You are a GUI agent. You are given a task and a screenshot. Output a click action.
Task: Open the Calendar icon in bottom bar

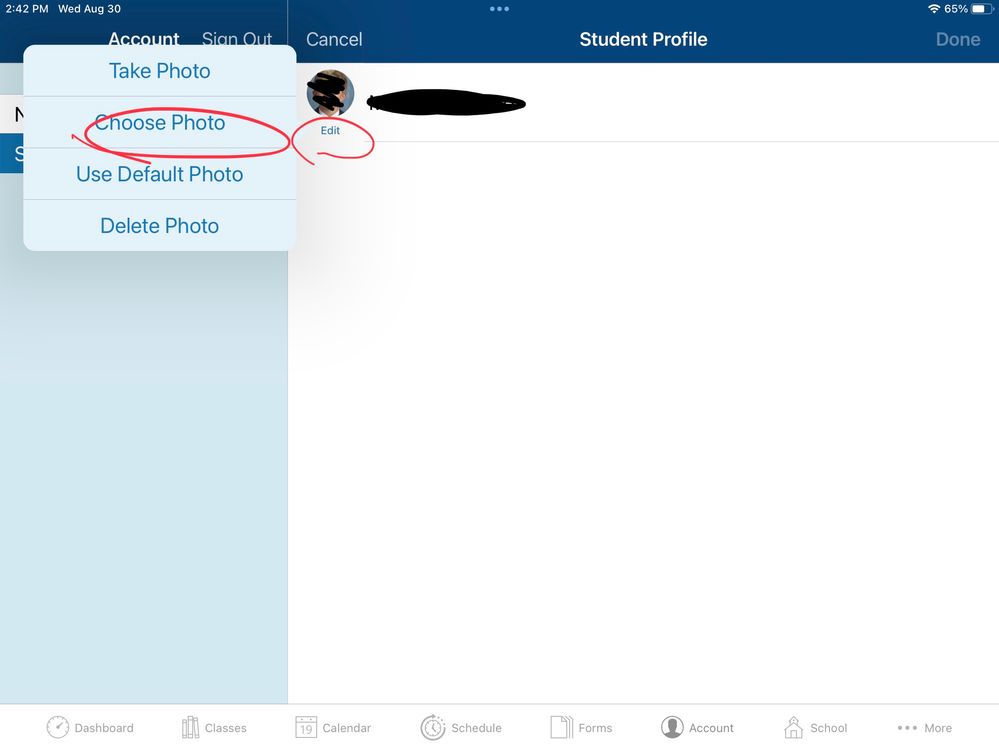(306, 727)
